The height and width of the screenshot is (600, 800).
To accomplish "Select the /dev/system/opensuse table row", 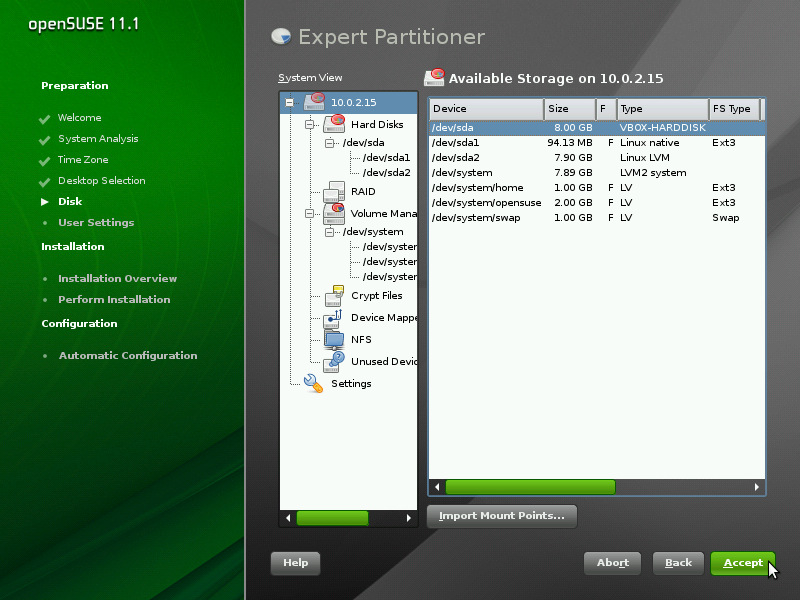I will tap(597, 203).
